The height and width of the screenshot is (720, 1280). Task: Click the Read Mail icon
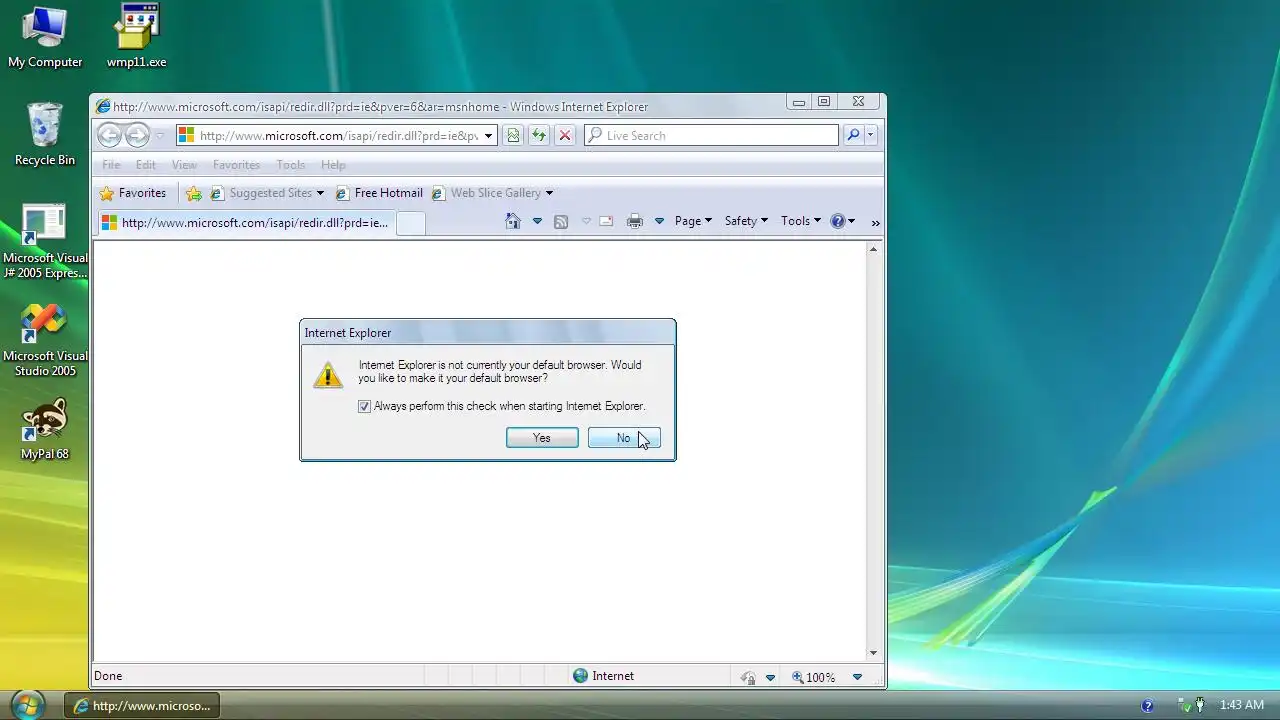(606, 221)
